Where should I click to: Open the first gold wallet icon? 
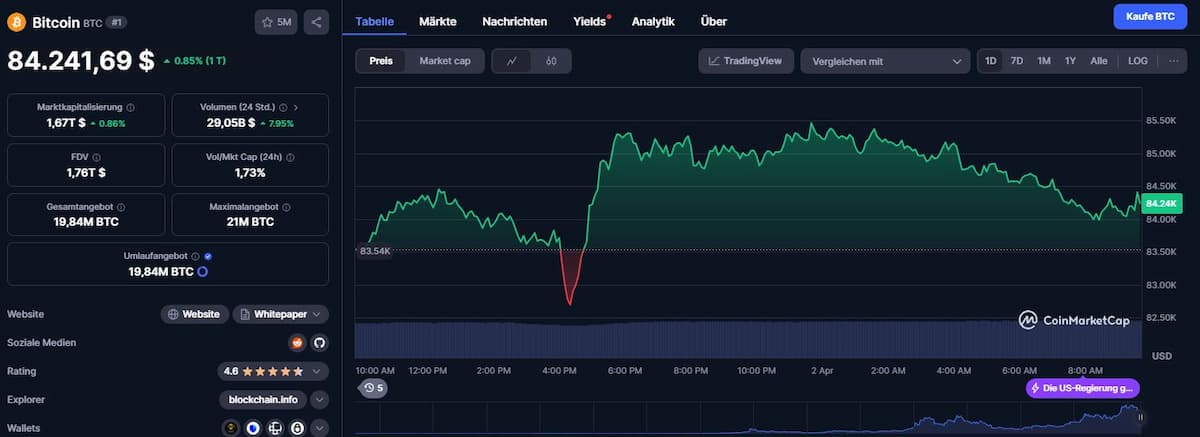pos(231,428)
